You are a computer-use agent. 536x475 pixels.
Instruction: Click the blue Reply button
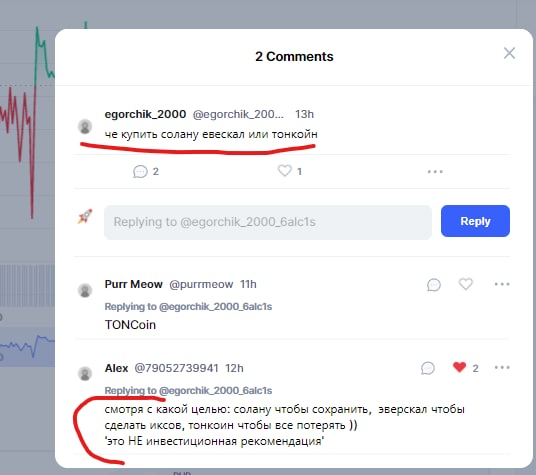pyautogui.click(x=475, y=221)
